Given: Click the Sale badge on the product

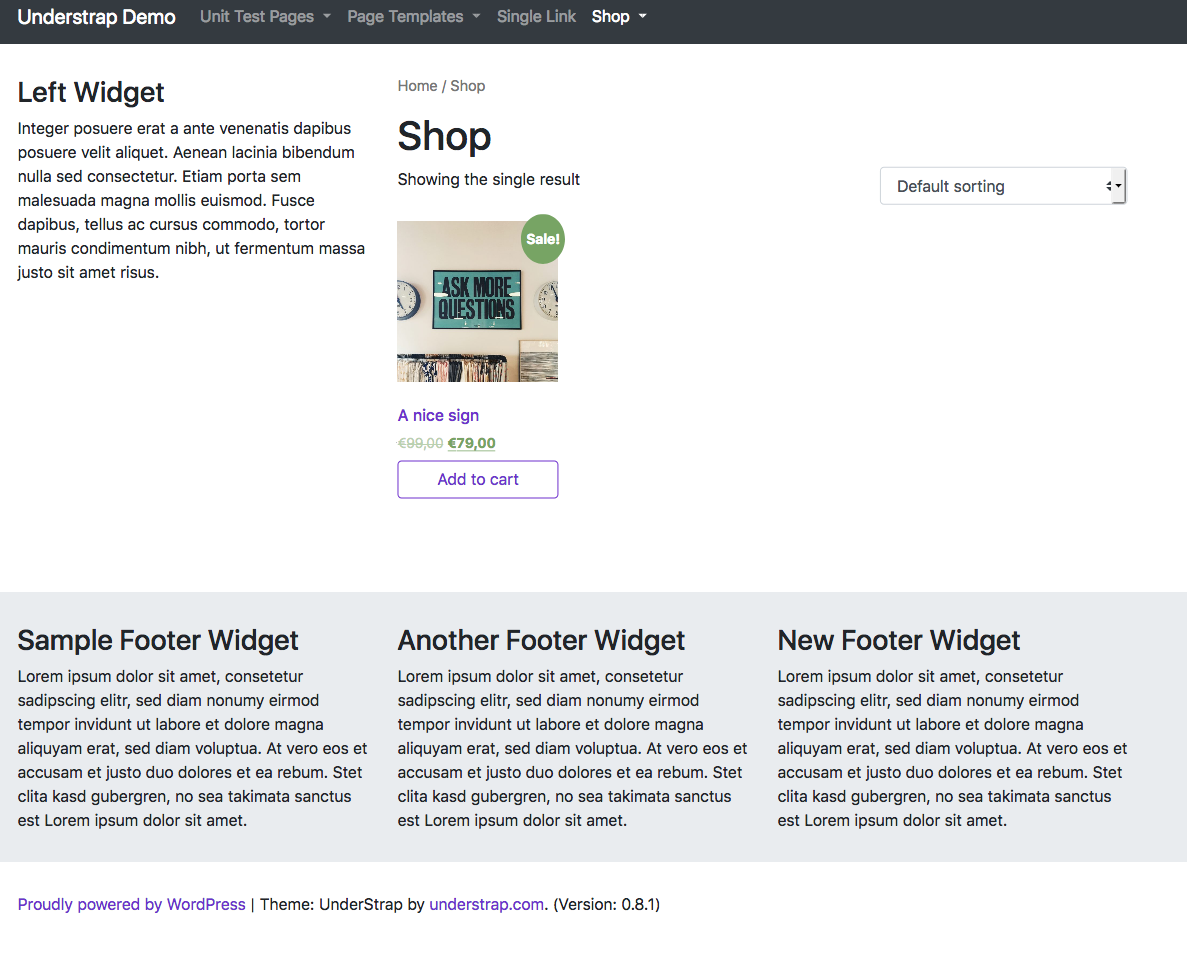Looking at the screenshot, I should [x=542, y=239].
